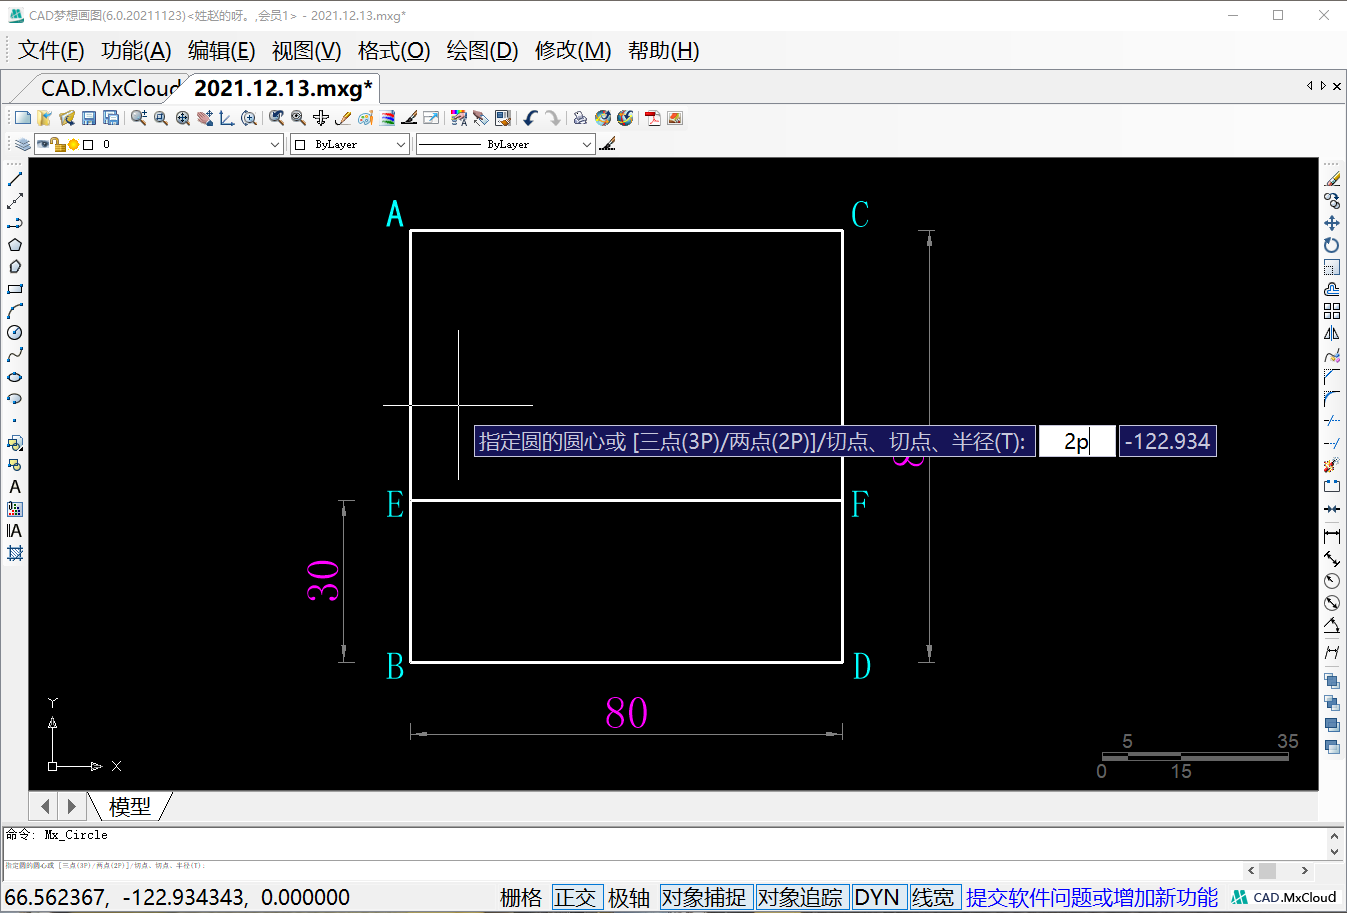Select the Rotate tool

click(1332, 245)
